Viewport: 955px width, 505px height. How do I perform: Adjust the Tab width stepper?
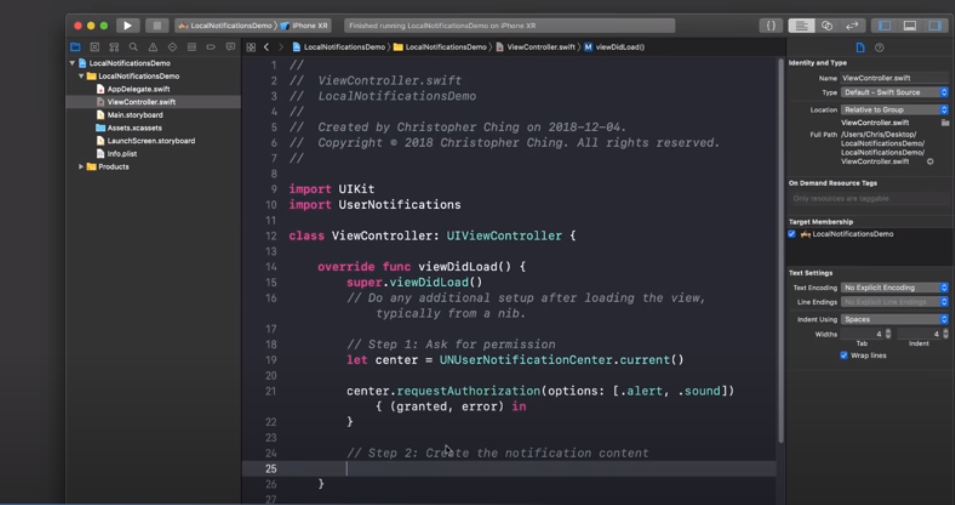click(888, 334)
